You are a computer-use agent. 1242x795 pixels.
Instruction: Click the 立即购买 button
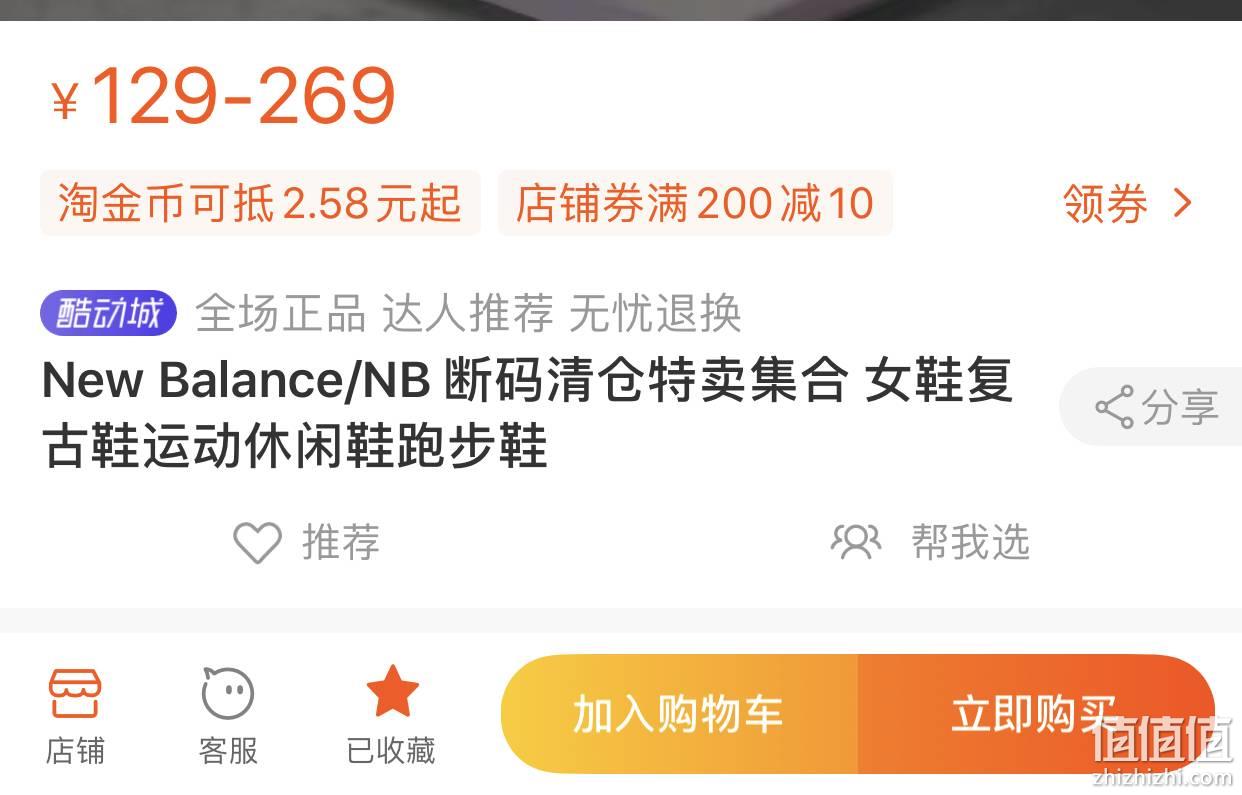tap(1036, 714)
